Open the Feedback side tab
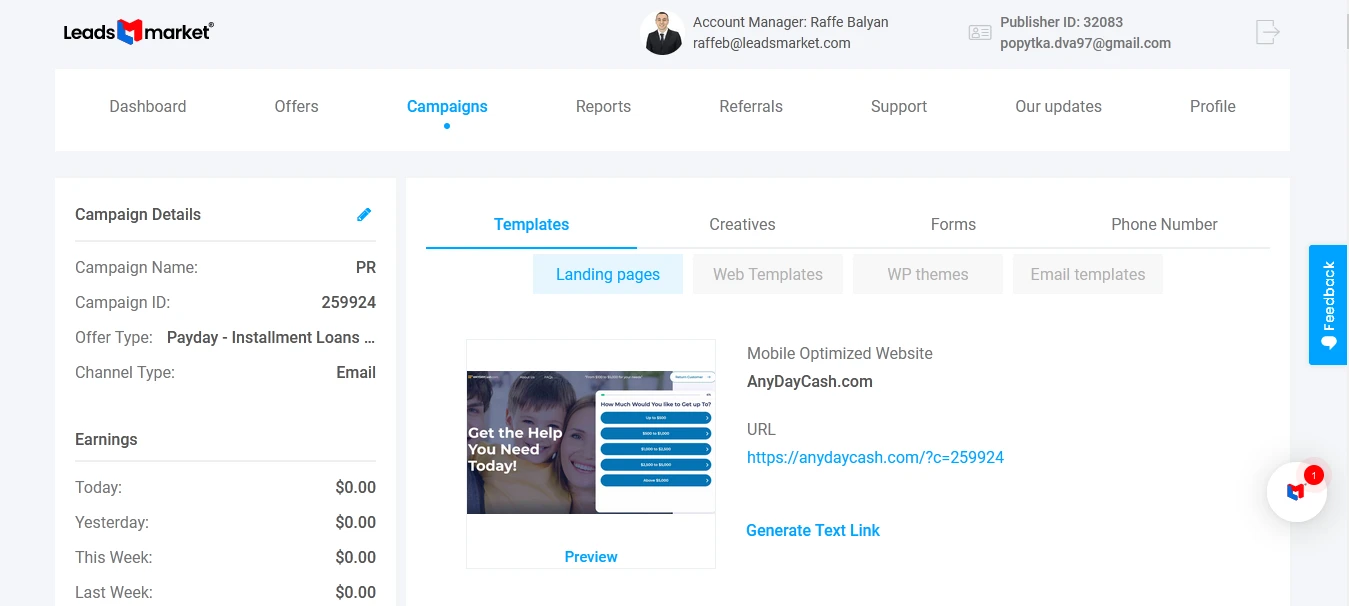This screenshot has height=606, width=1349. [1328, 305]
